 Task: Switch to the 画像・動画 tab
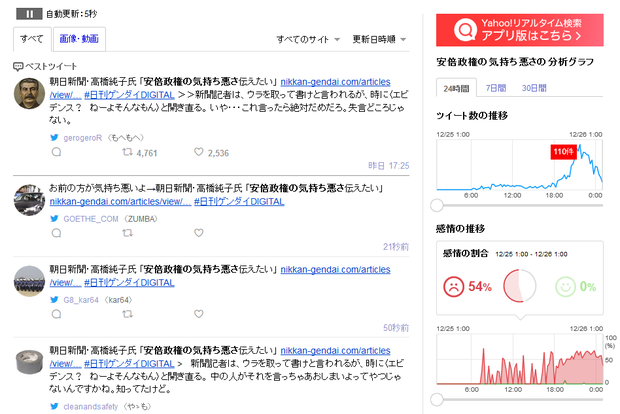(x=79, y=39)
